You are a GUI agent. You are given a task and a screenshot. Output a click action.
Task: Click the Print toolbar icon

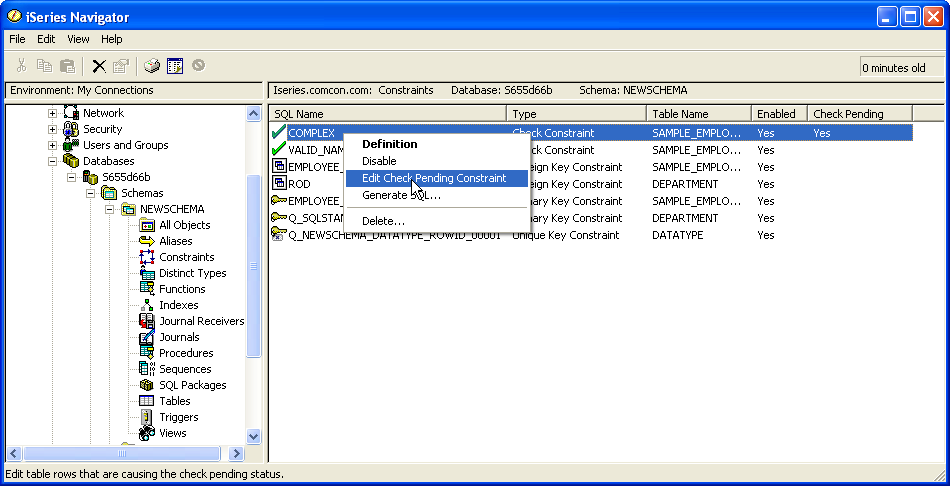152,65
